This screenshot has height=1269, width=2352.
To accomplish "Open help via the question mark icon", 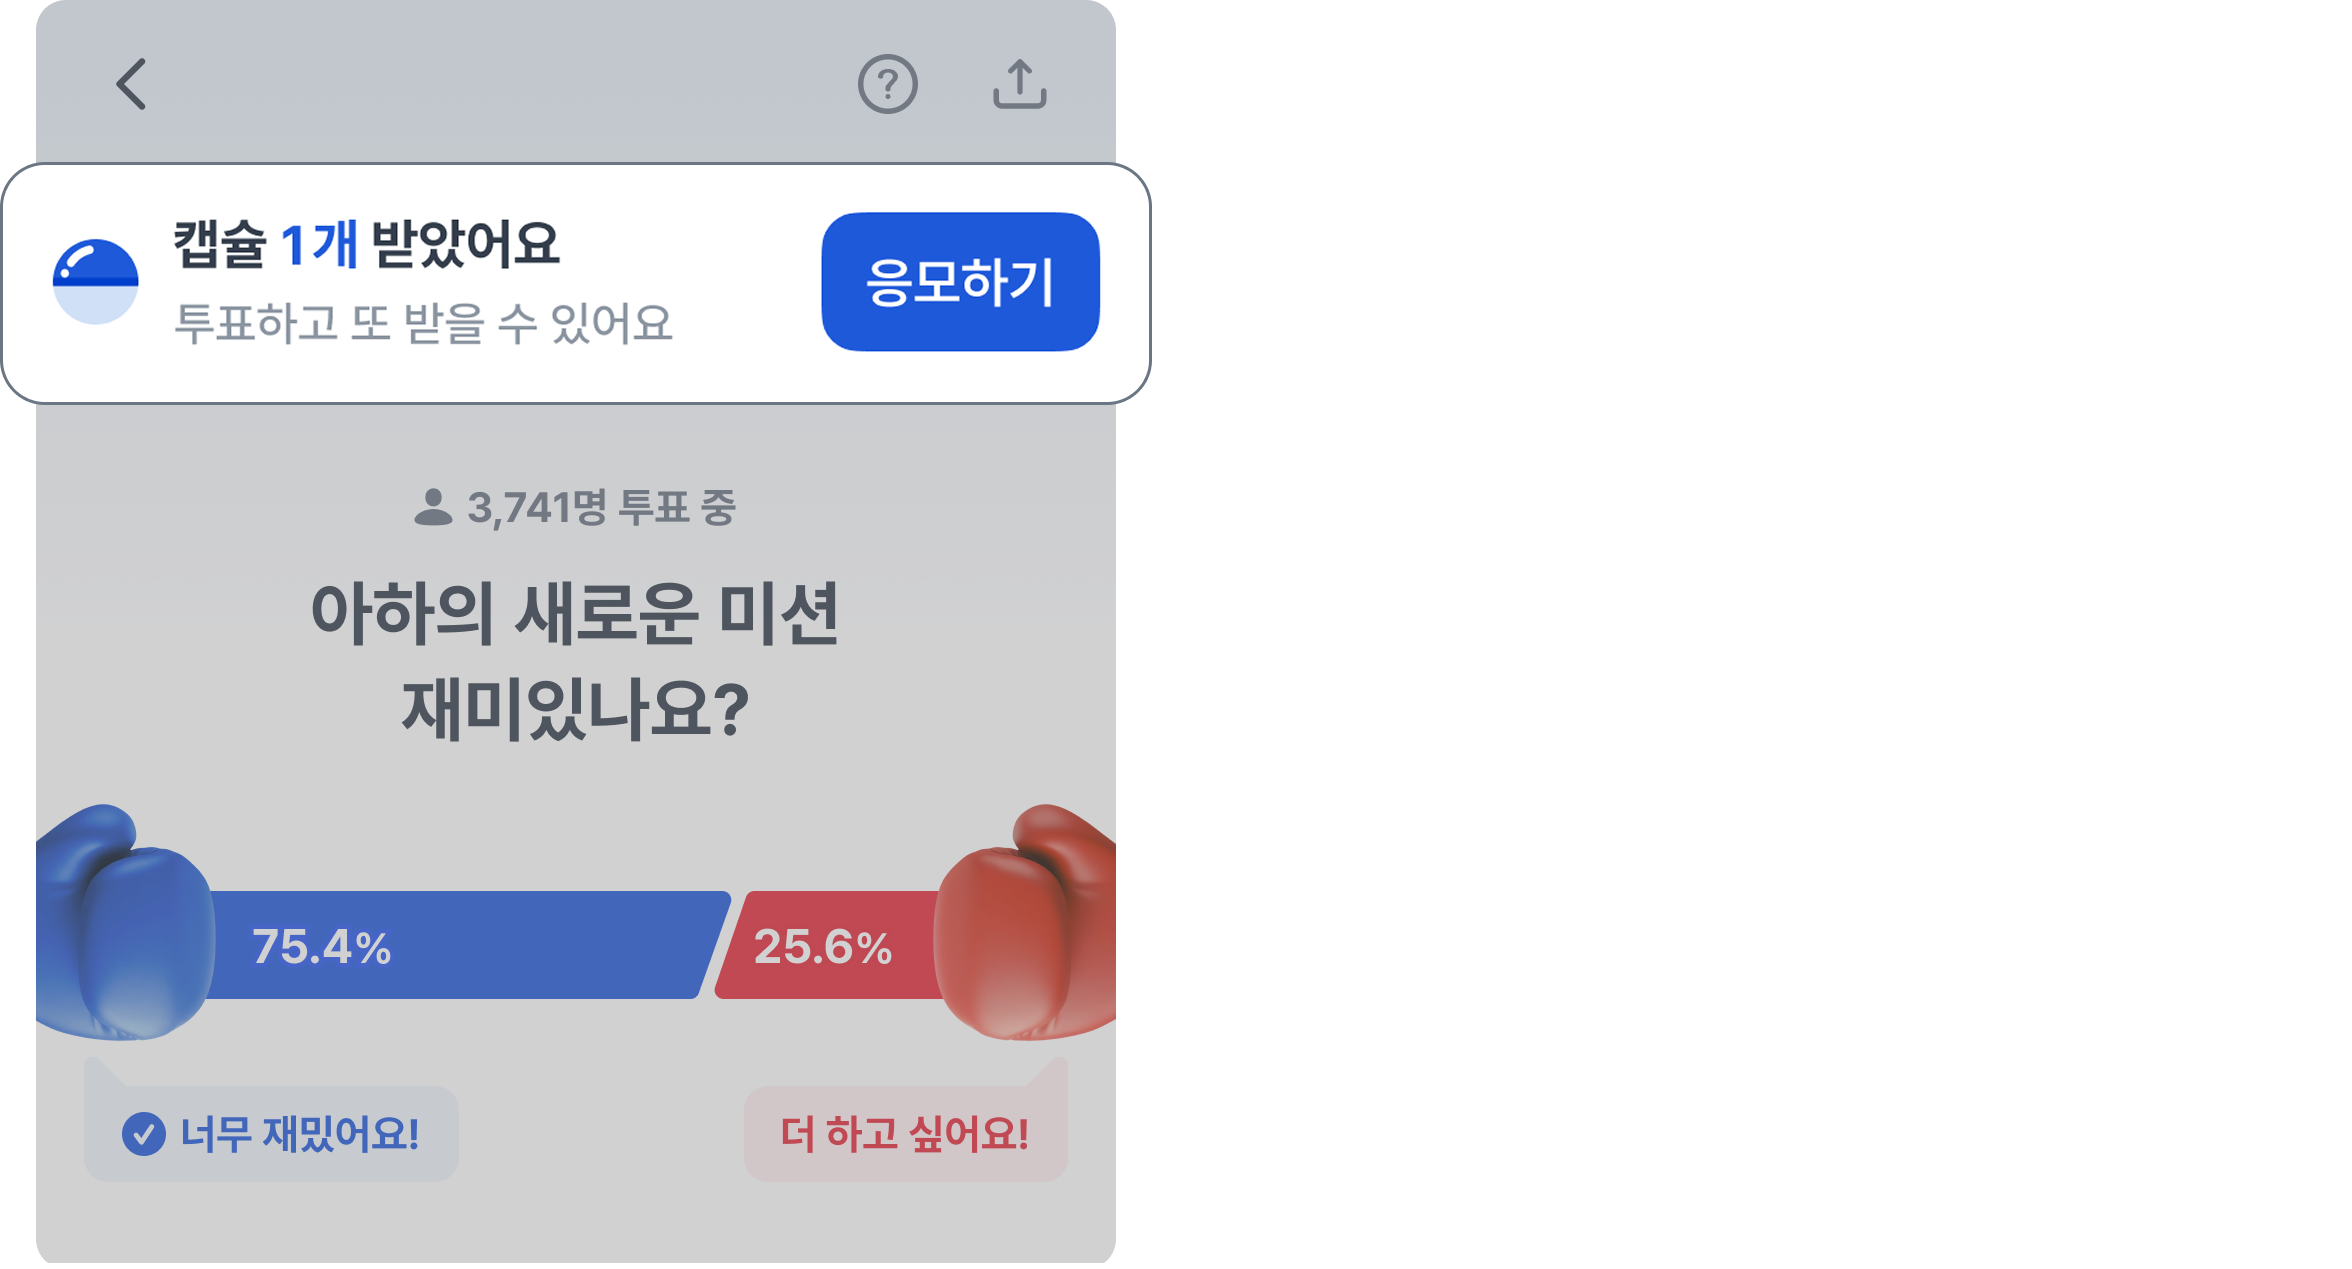I will coord(887,84).
